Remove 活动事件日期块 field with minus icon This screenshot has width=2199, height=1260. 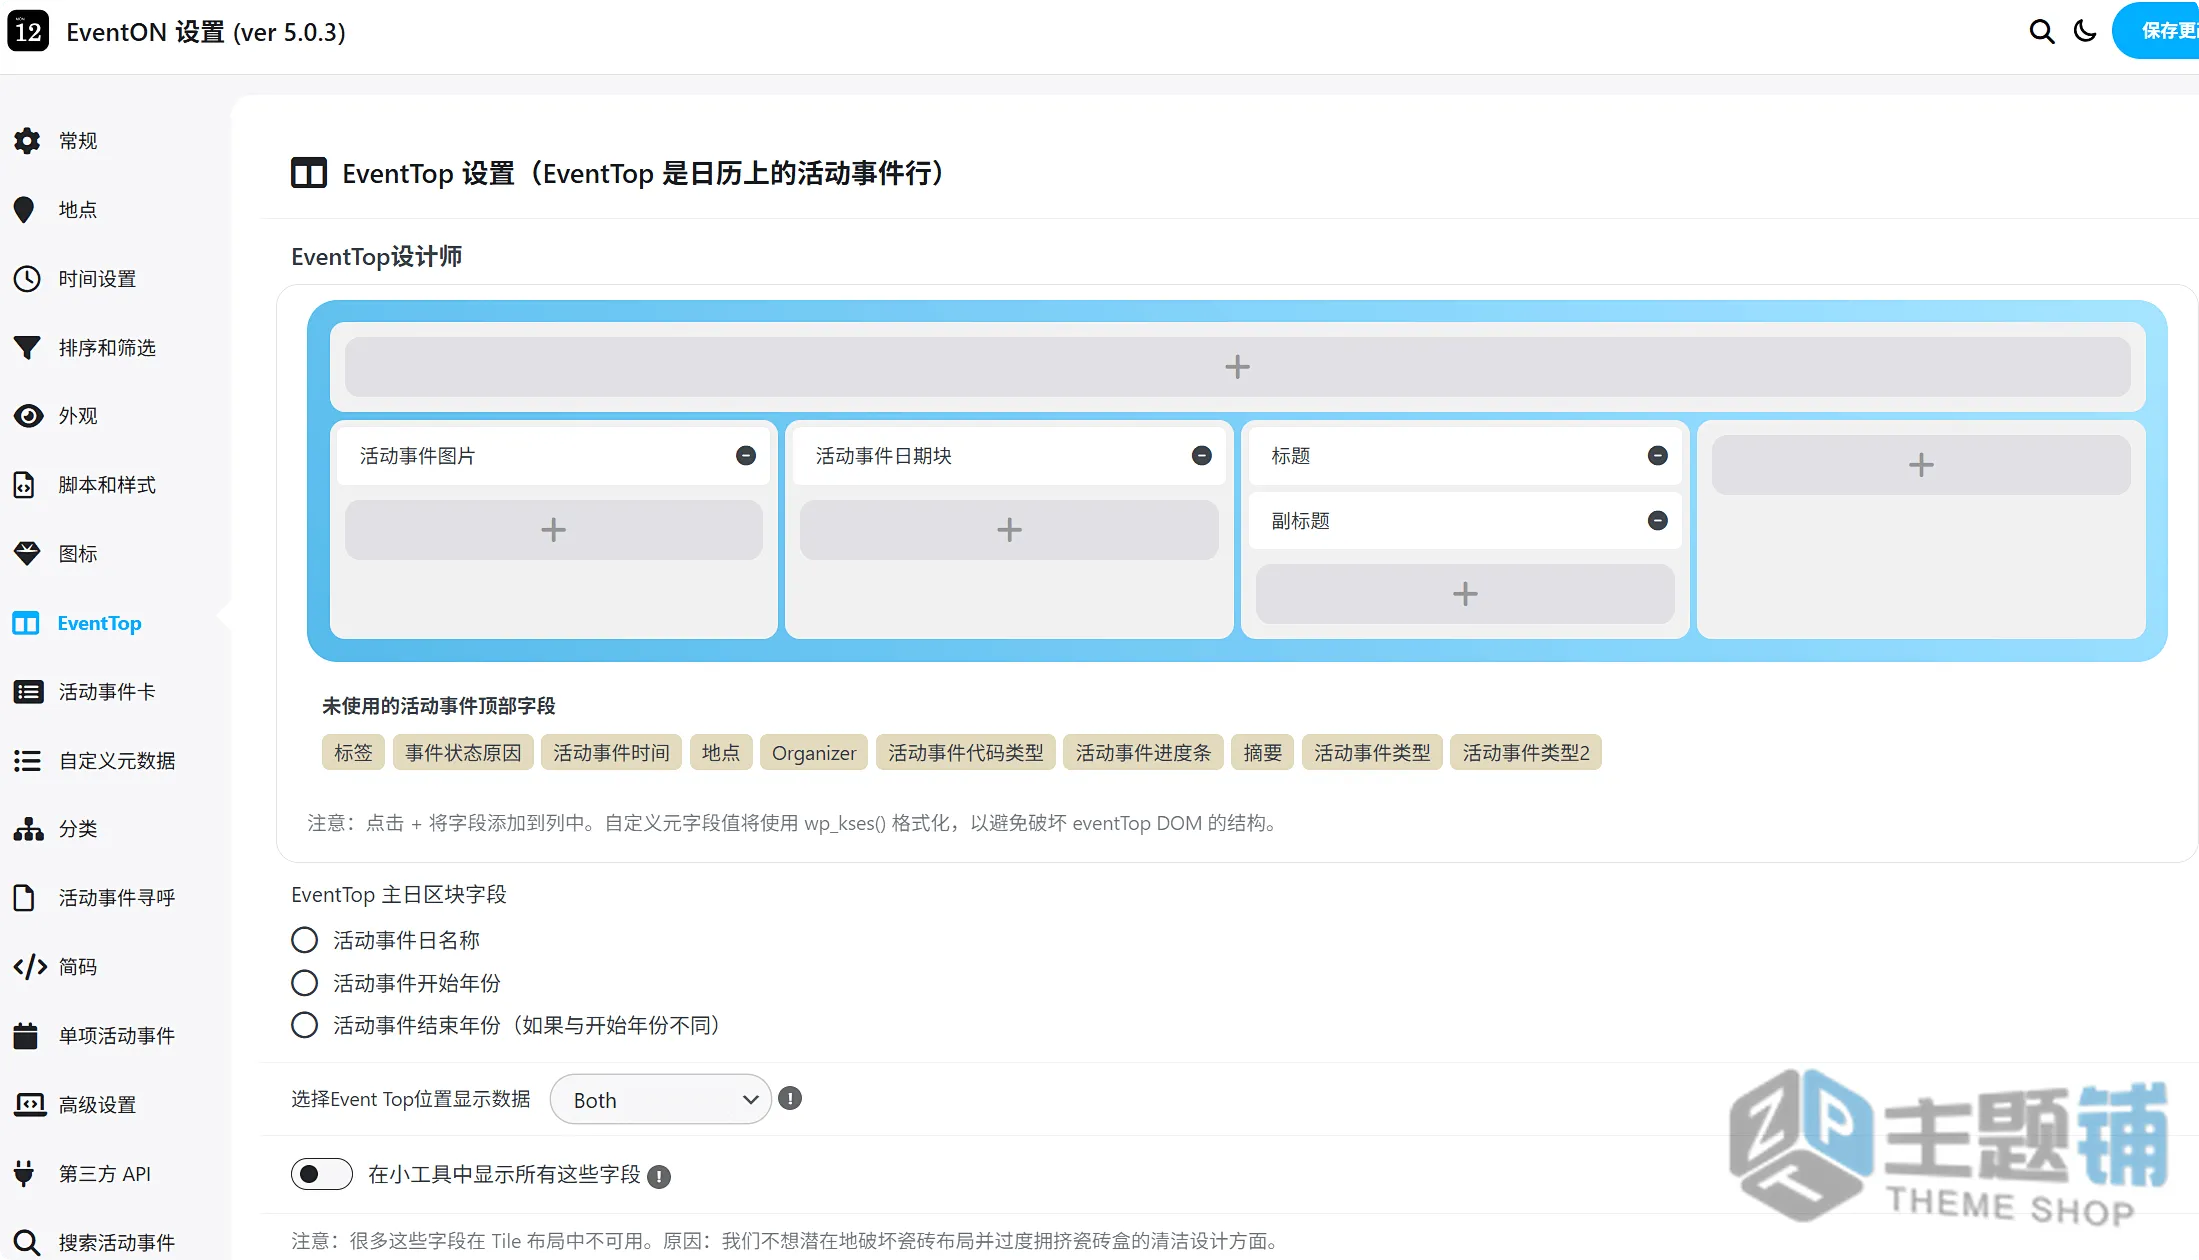(1202, 456)
